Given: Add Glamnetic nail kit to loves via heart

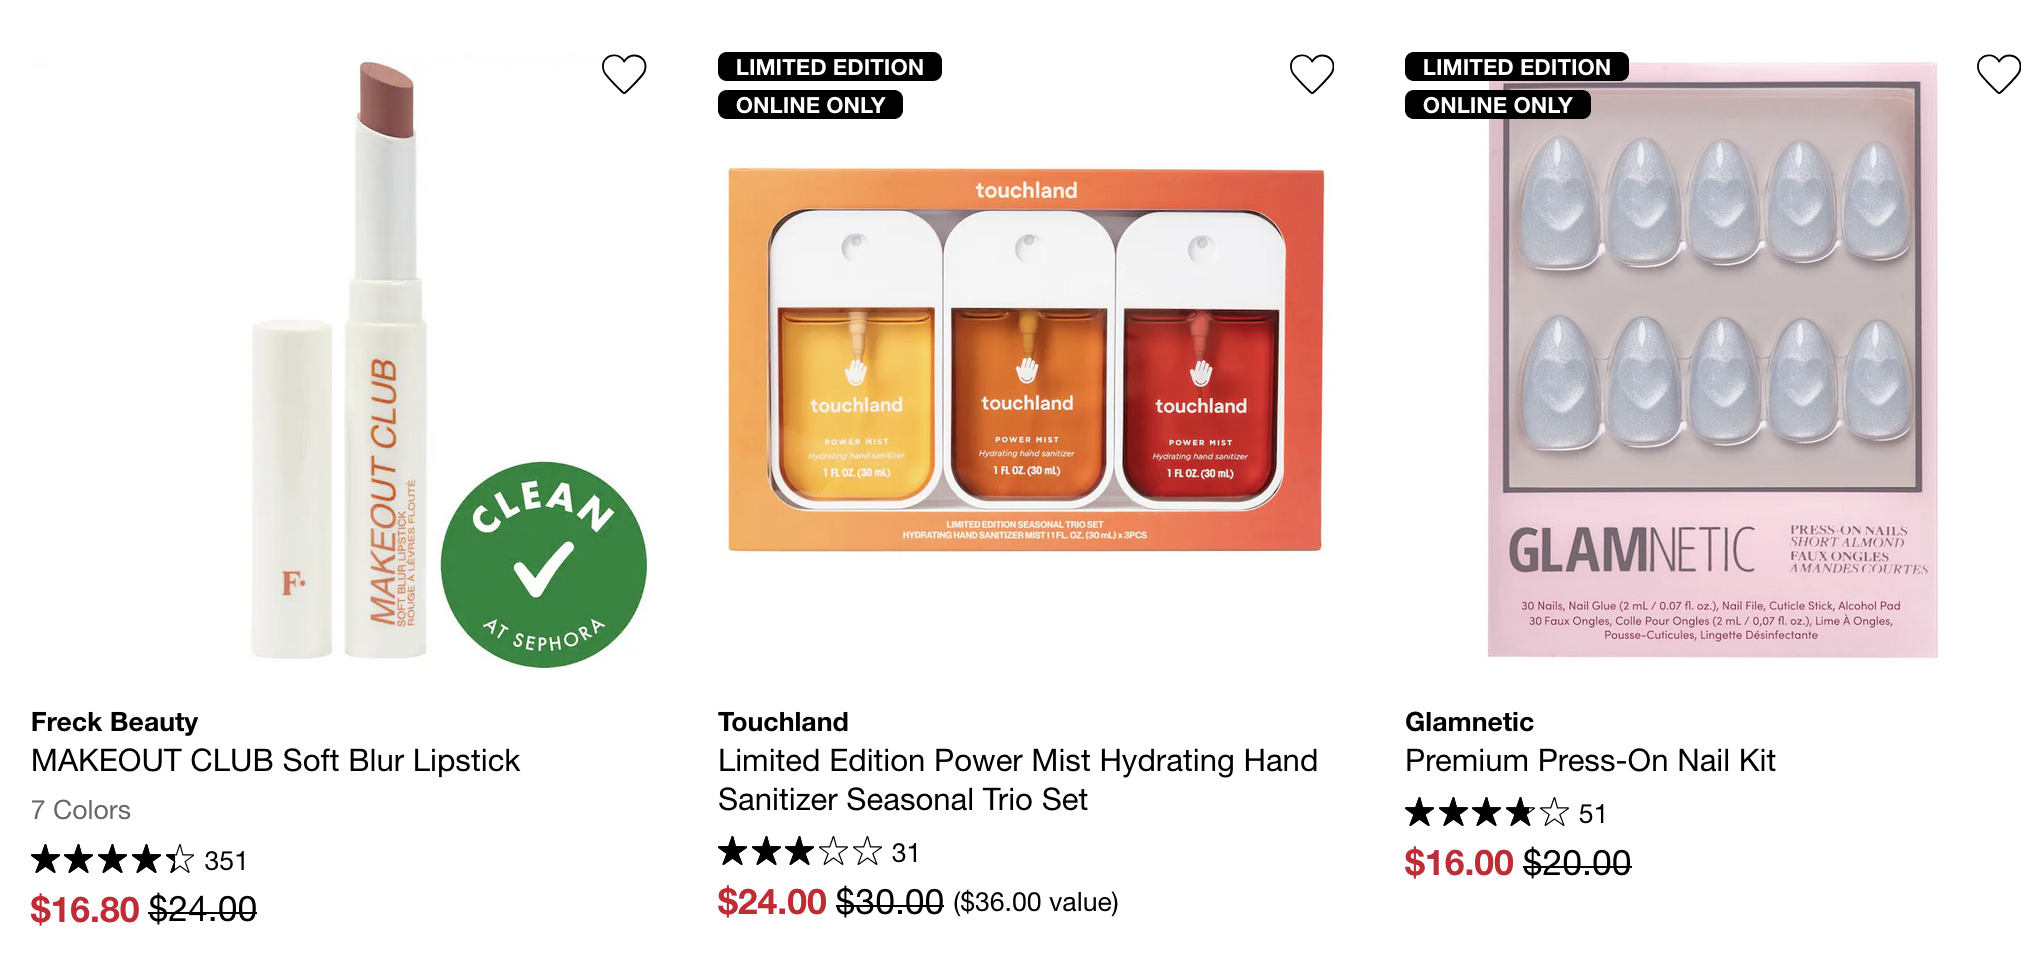Looking at the screenshot, I should (x=1999, y=74).
